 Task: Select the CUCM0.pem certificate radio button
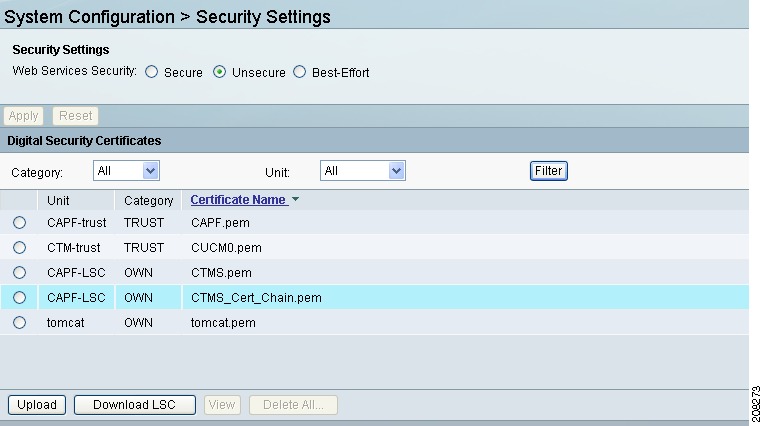19,248
